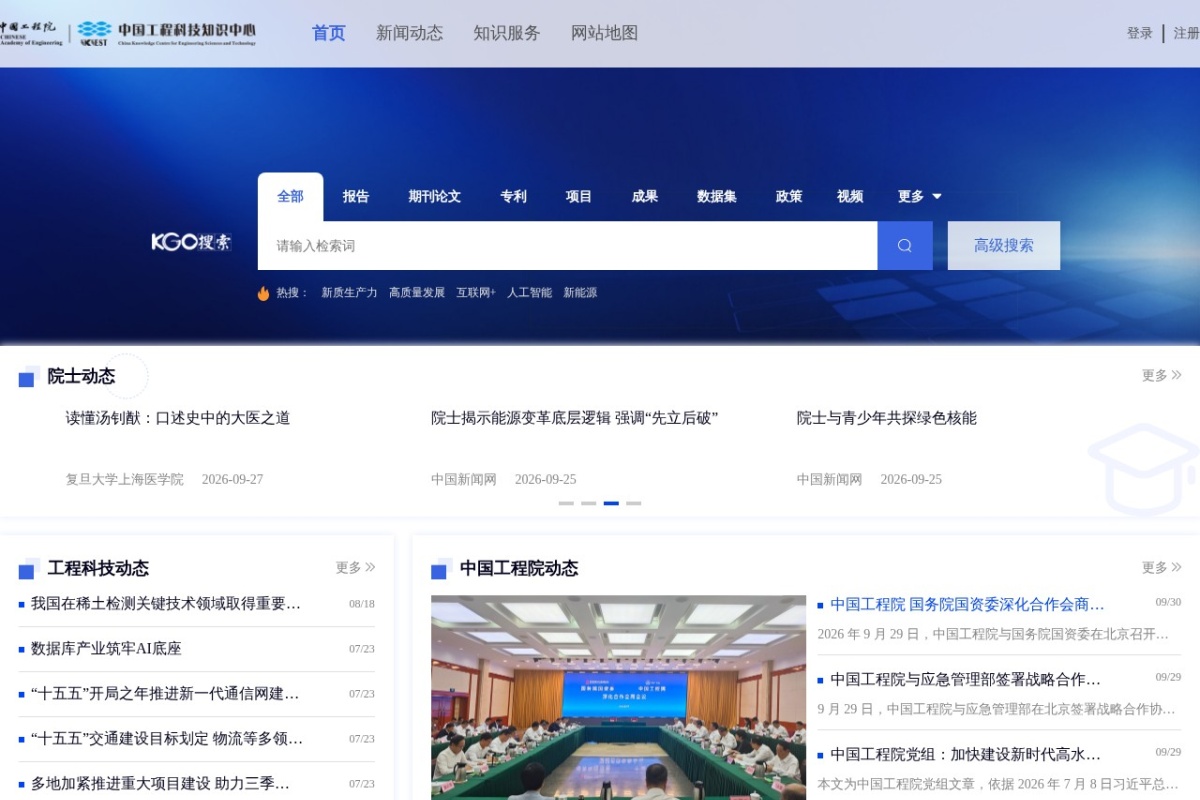Select the 成果 search tab
Image resolution: width=1200 pixels, height=800 pixels.
[645, 196]
